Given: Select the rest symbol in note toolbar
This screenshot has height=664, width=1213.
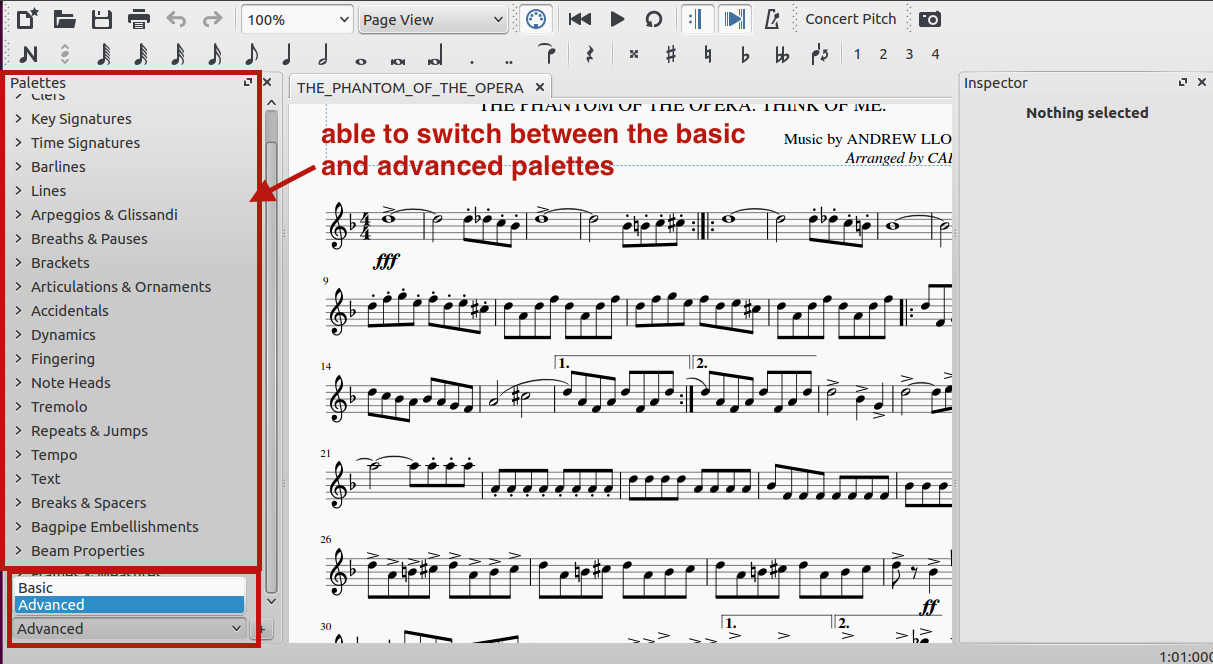Looking at the screenshot, I should (589, 54).
